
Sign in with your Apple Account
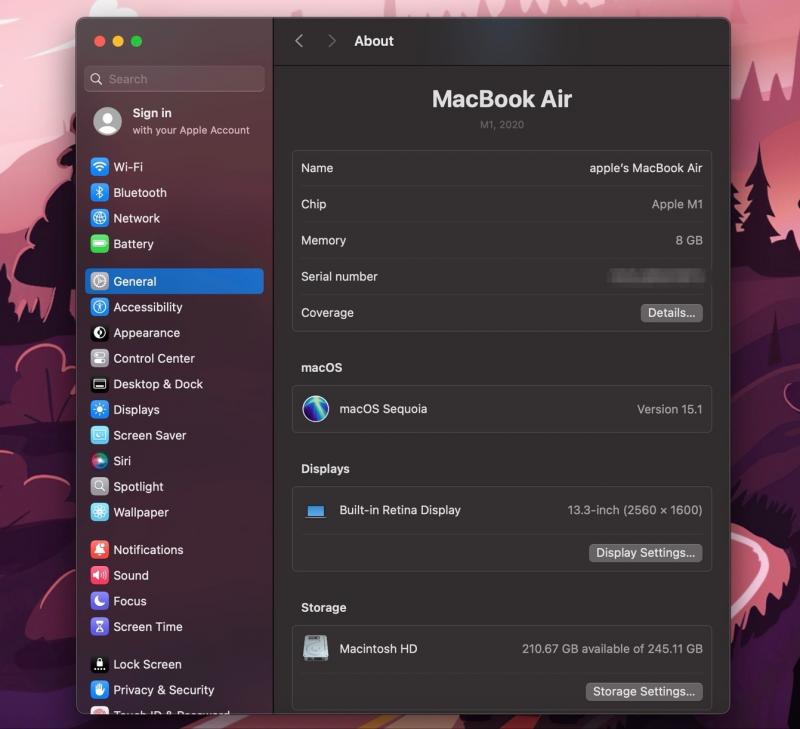pyautogui.click(x=174, y=121)
